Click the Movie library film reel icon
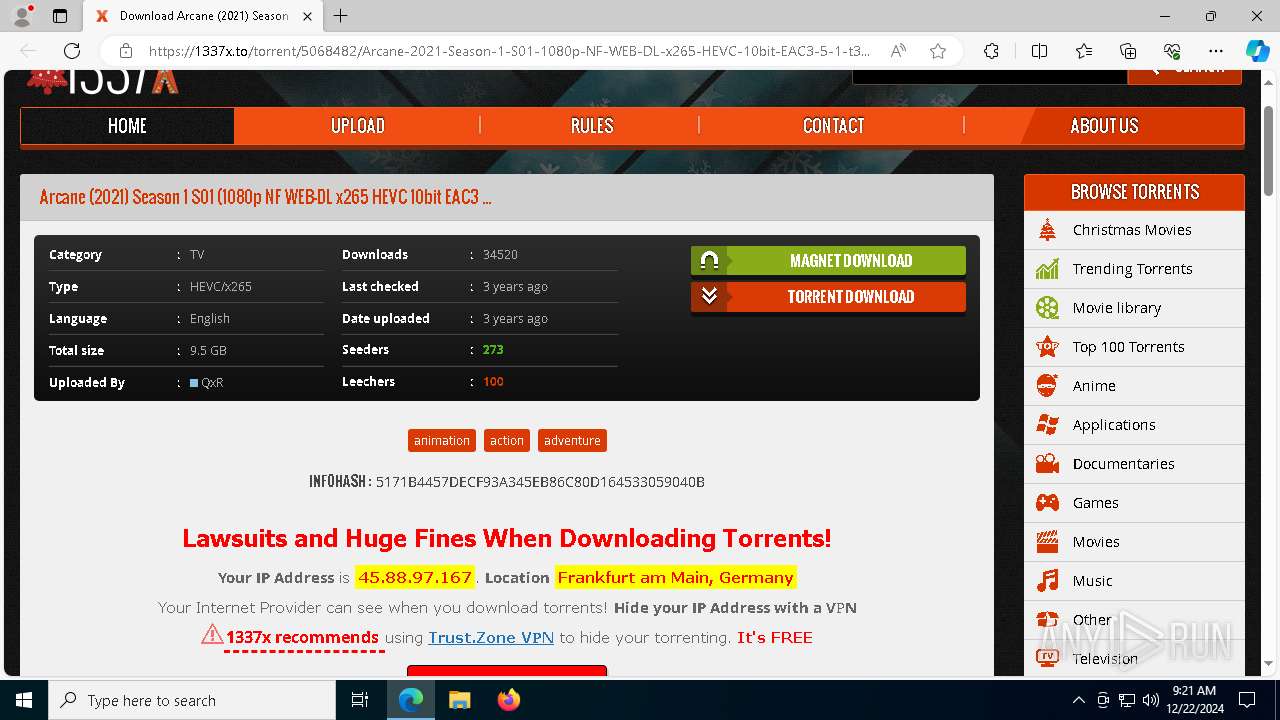1280x720 pixels. click(1047, 308)
